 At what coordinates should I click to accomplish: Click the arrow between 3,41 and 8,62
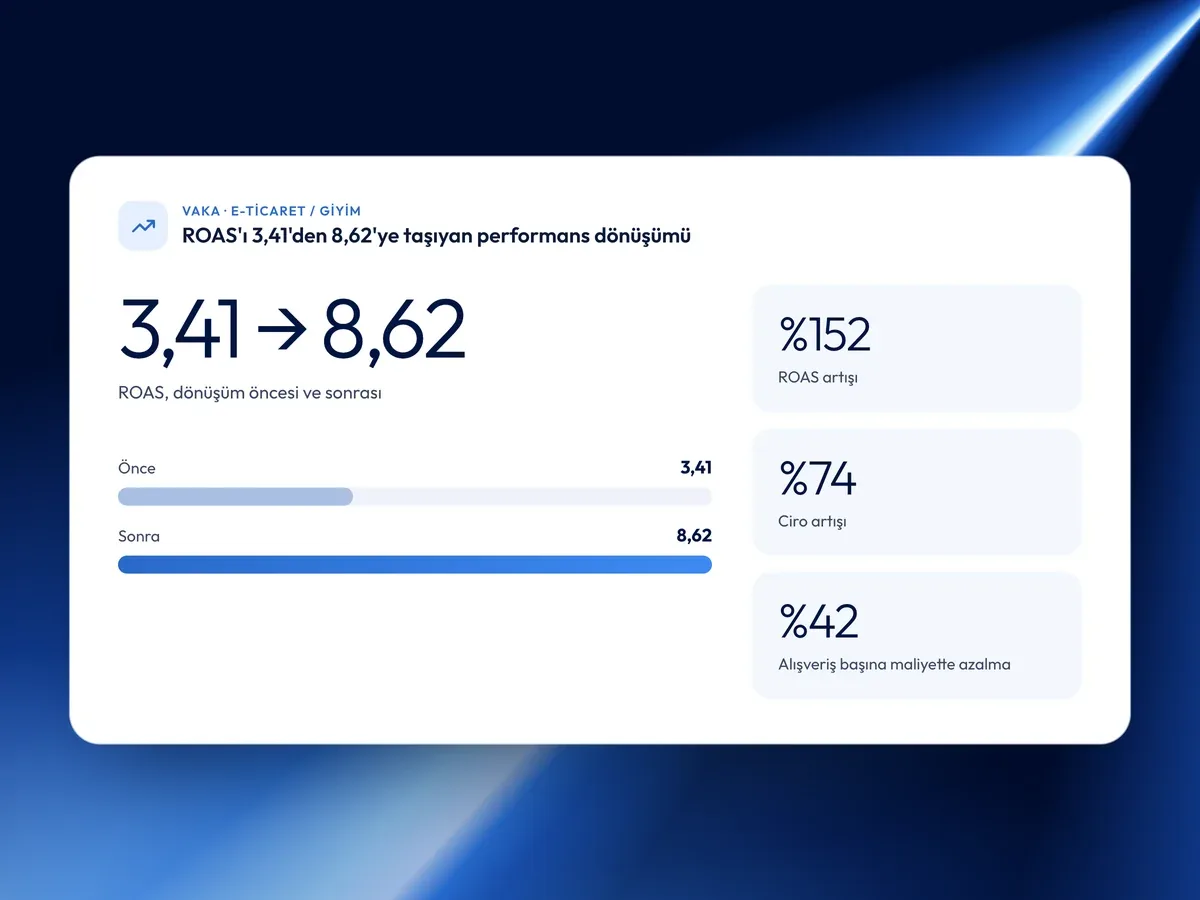(x=281, y=331)
